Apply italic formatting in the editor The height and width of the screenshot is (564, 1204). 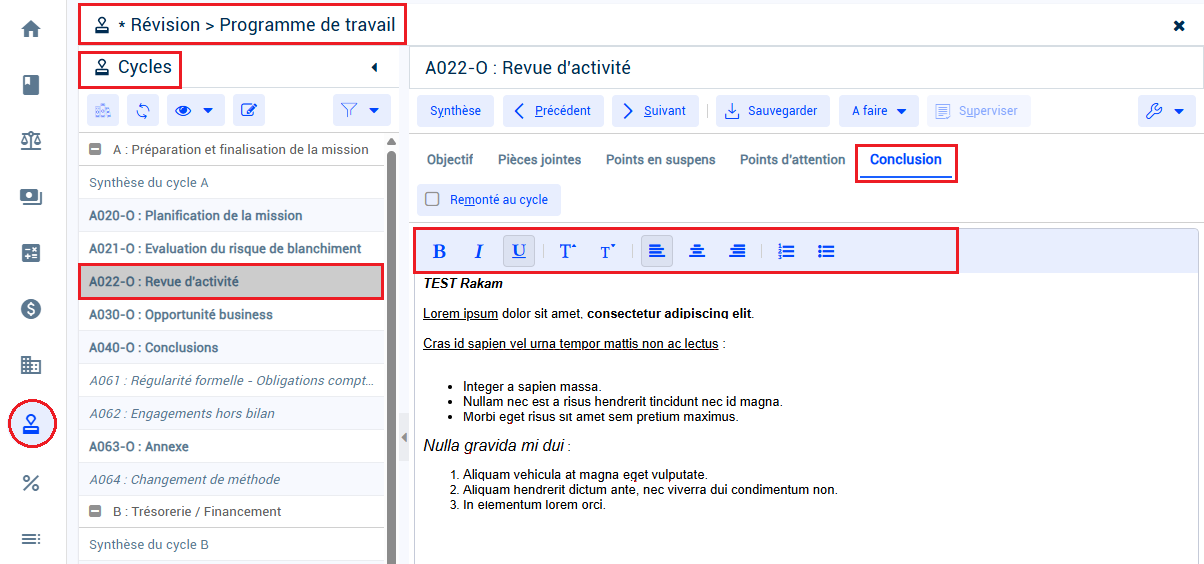(478, 251)
